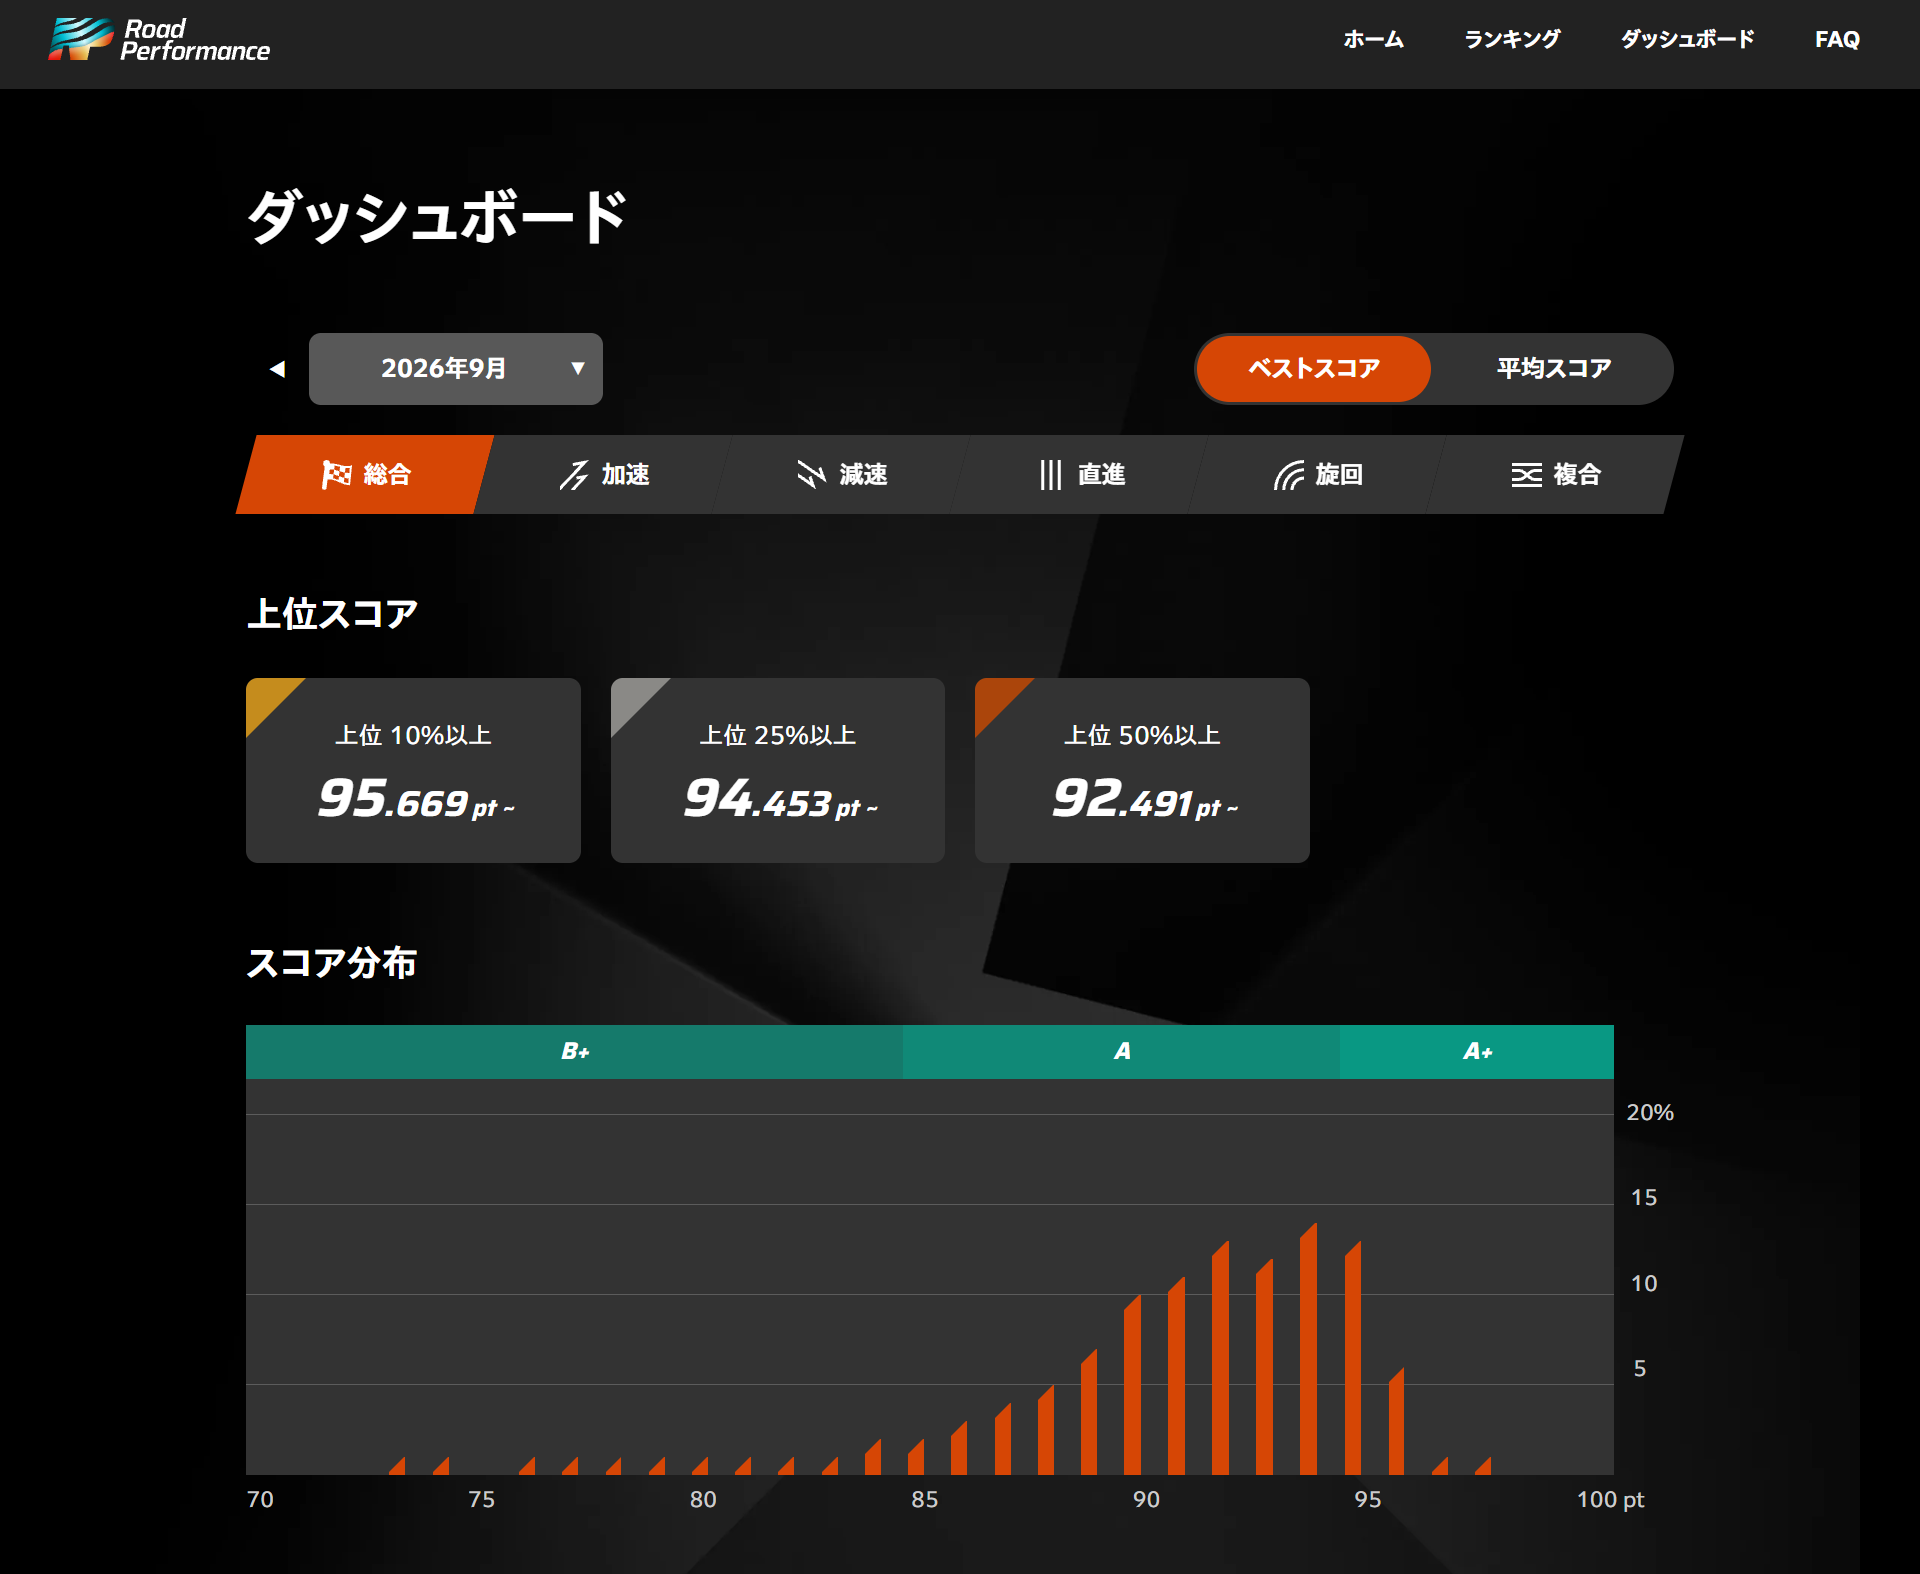
Task: Click the 95.669 pt score value
Action: pyautogui.click(x=416, y=799)
